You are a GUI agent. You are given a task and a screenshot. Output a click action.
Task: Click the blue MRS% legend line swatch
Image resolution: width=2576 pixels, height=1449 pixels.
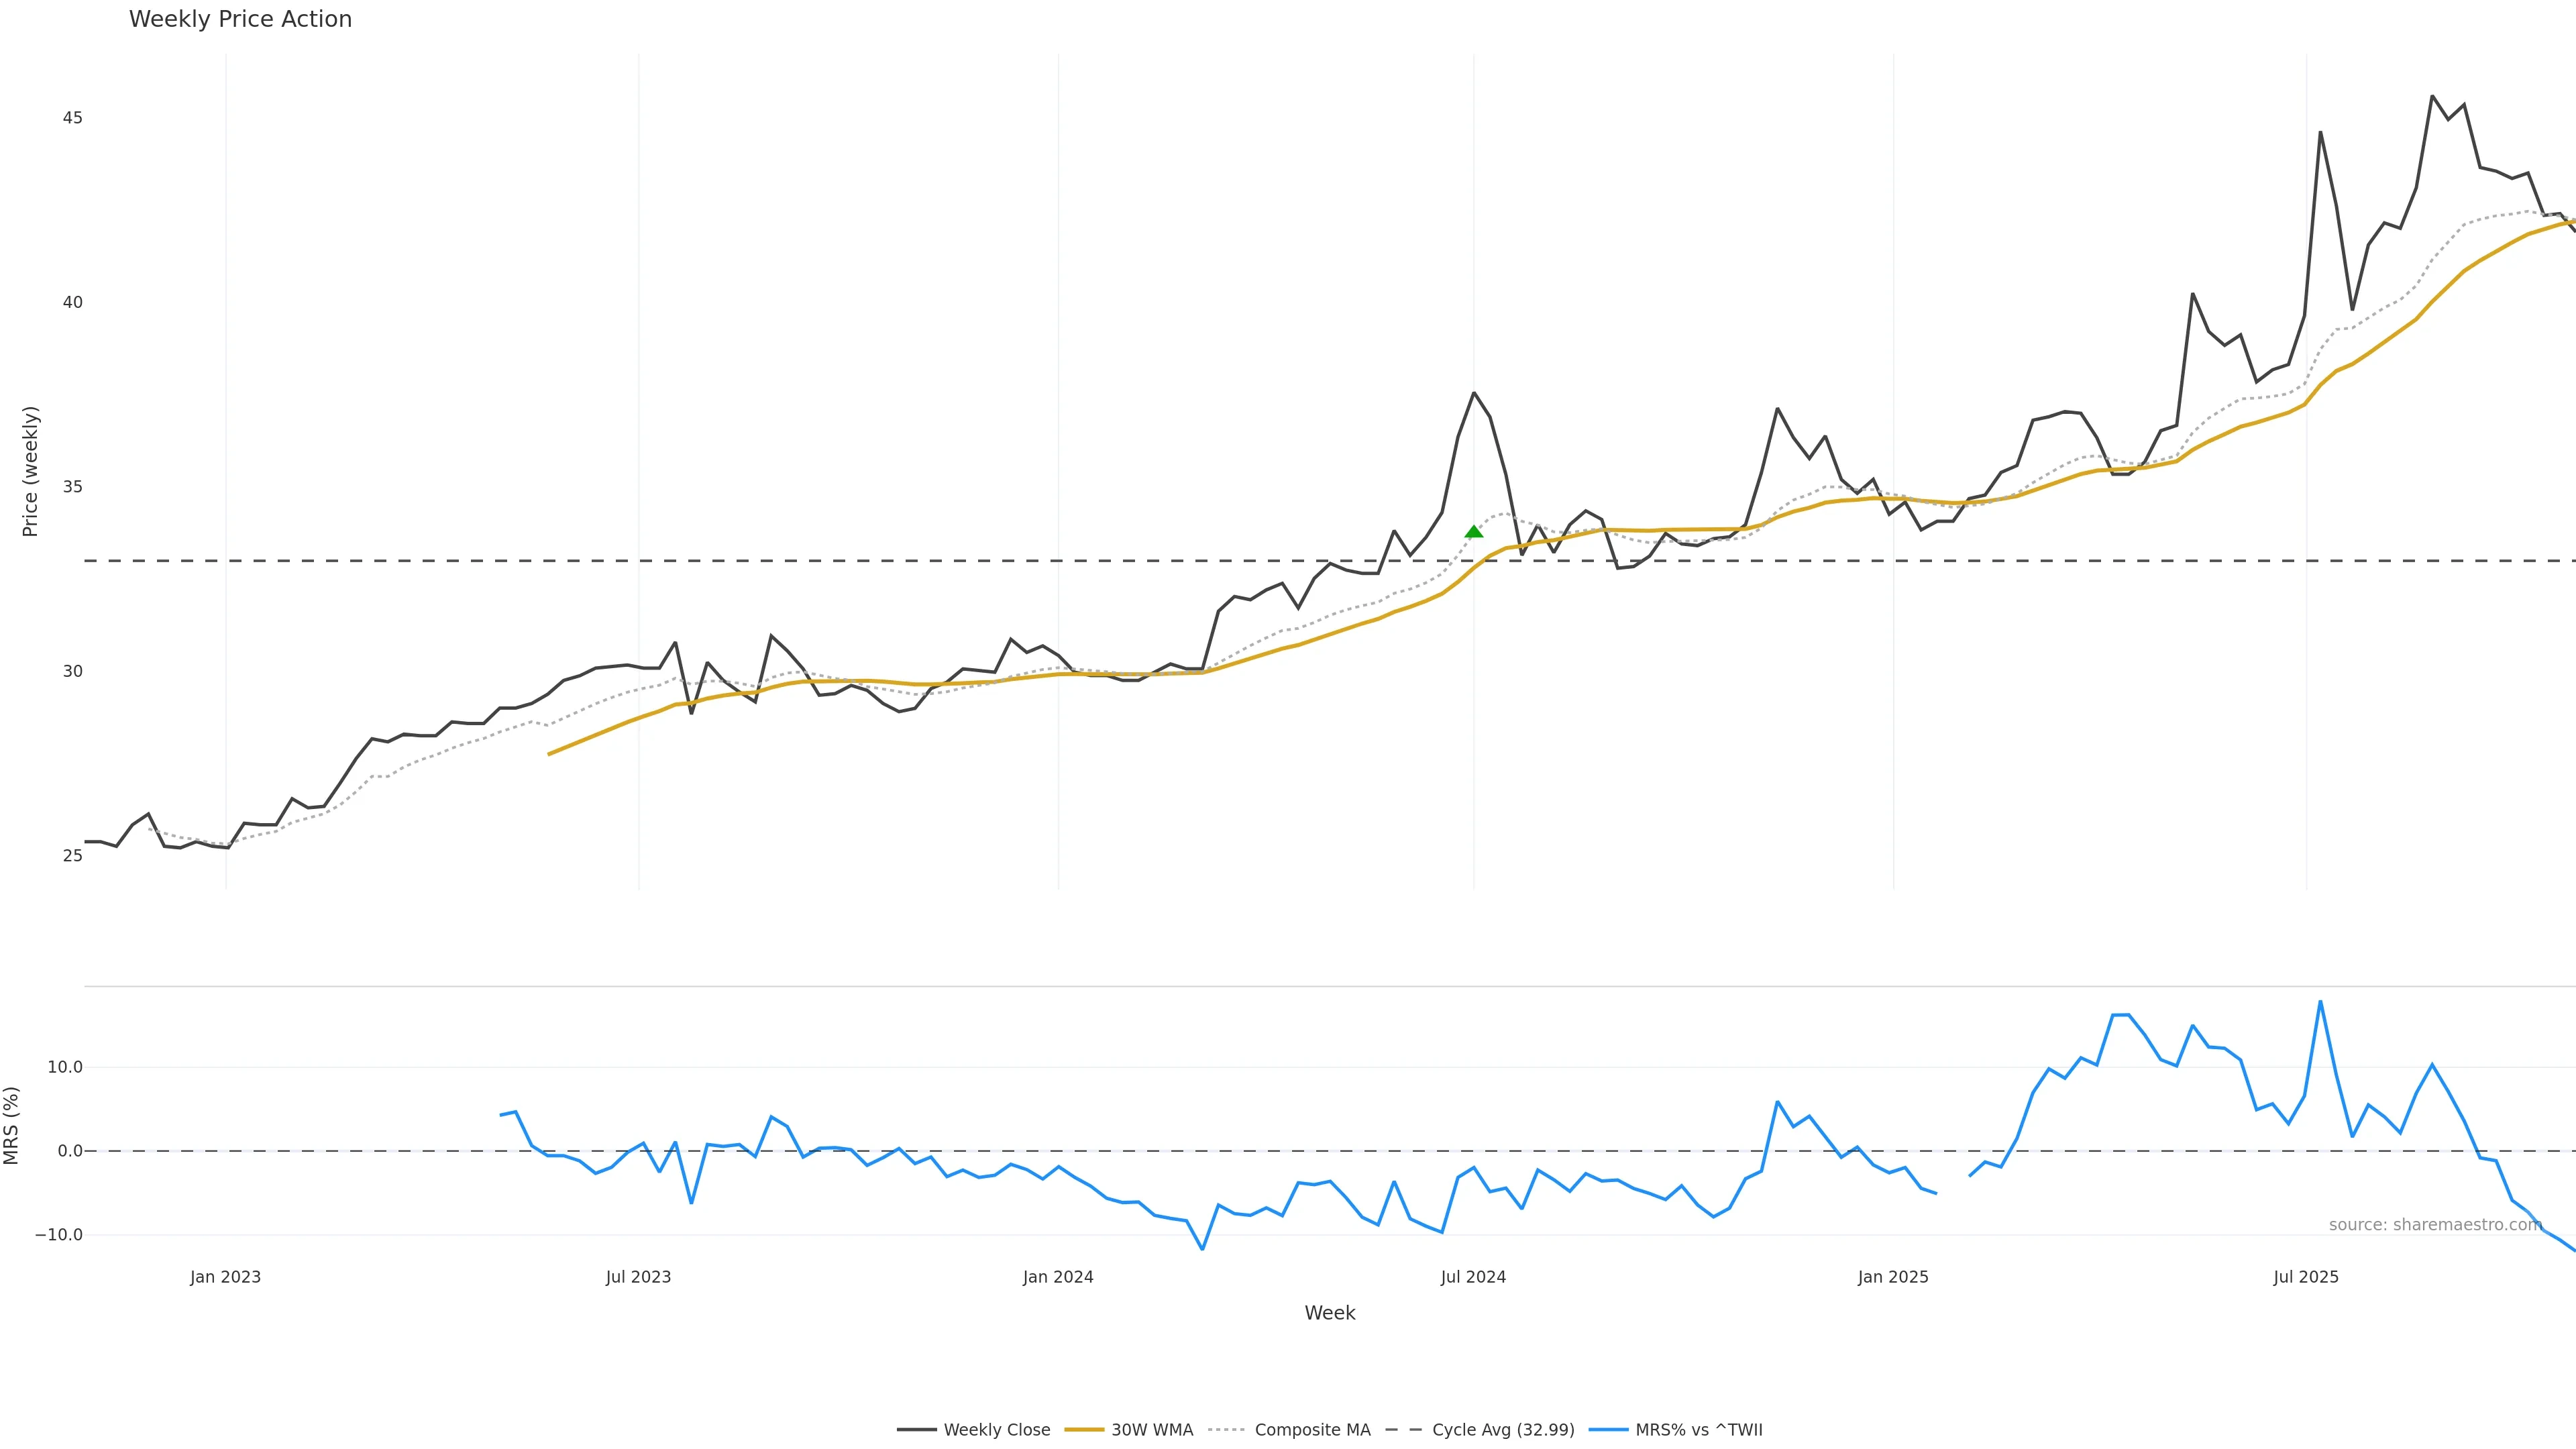tap(1608, 1430)
